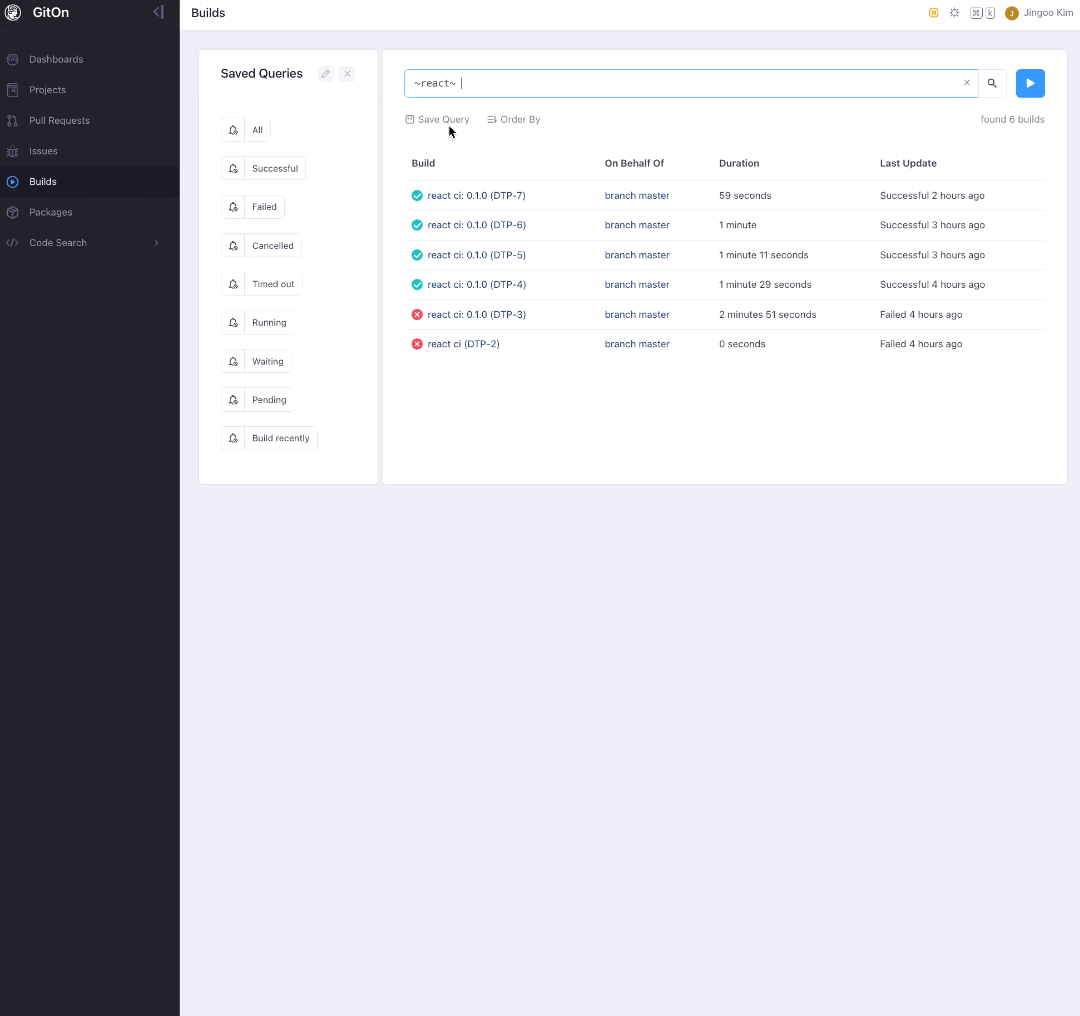The image size is (1080, 1016).
Task: Expand the Code Search submenu chevron
Action: coord(156,242)
